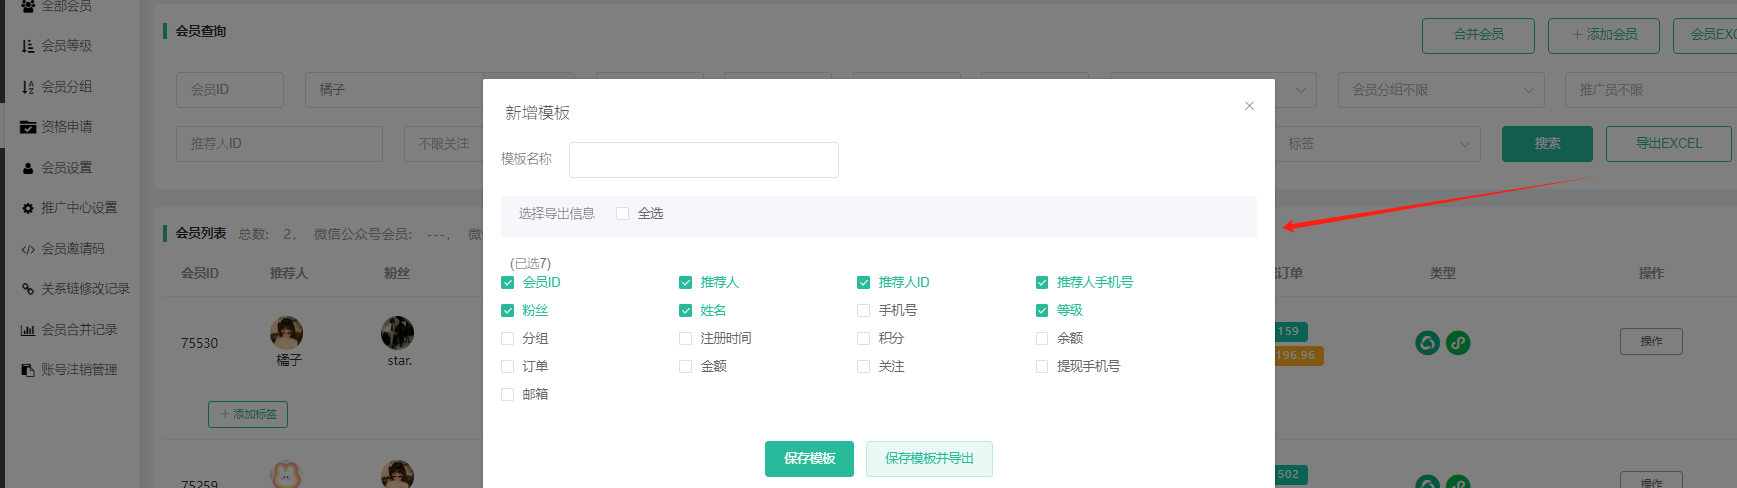Screen dimensions: 1737x488
Task: Enable the 邮箱 export checkbox
Action: (x=508, y=395)
